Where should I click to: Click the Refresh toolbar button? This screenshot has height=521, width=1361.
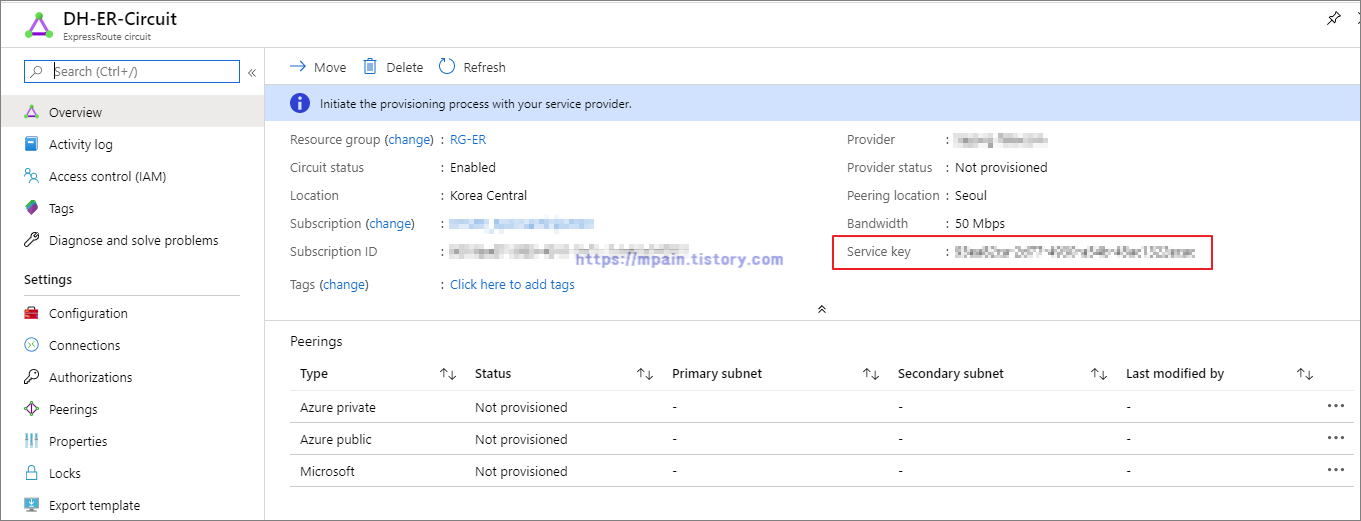[472, 67]
